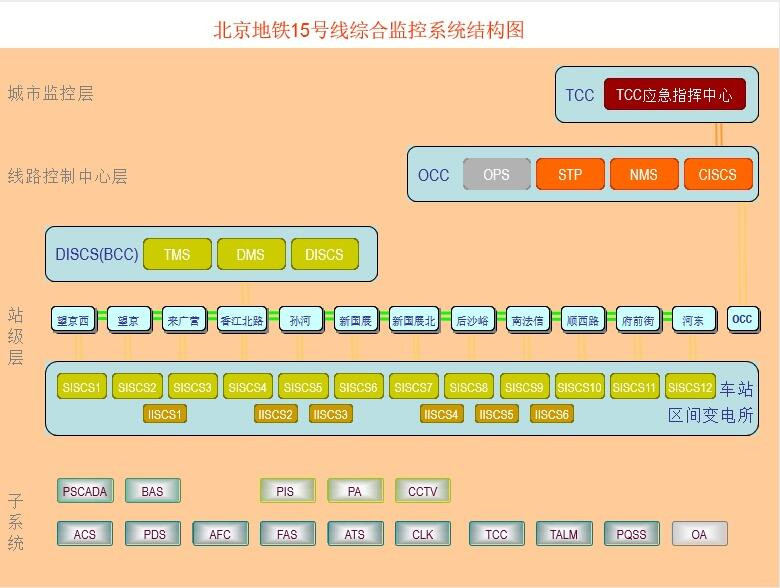Click the SISCS2 block
The width and height of the screenshot is (780, 588).
pos(137,387)
